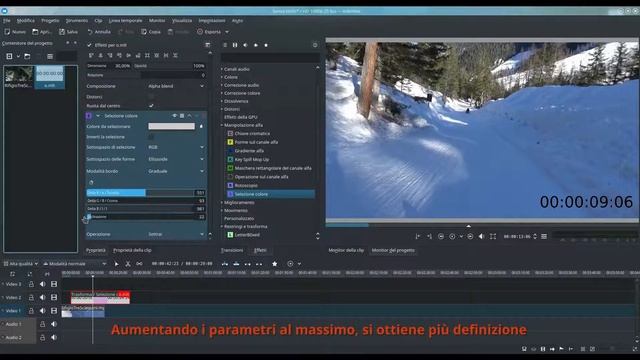Set zone in point in monitor
This screenshot has height=360, width=640.
(418, 236)
